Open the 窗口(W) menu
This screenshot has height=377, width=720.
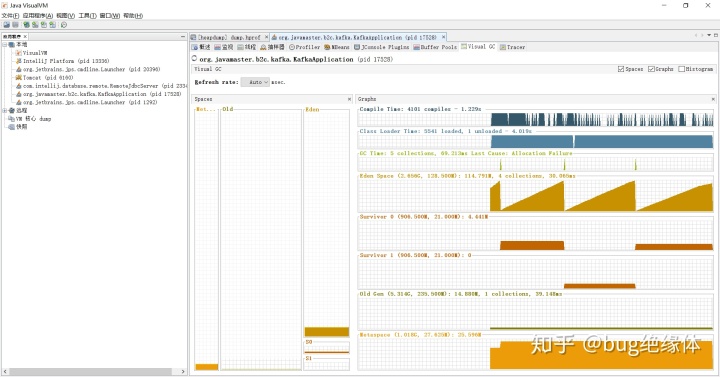pyautogui.click(x=110, y=16)
